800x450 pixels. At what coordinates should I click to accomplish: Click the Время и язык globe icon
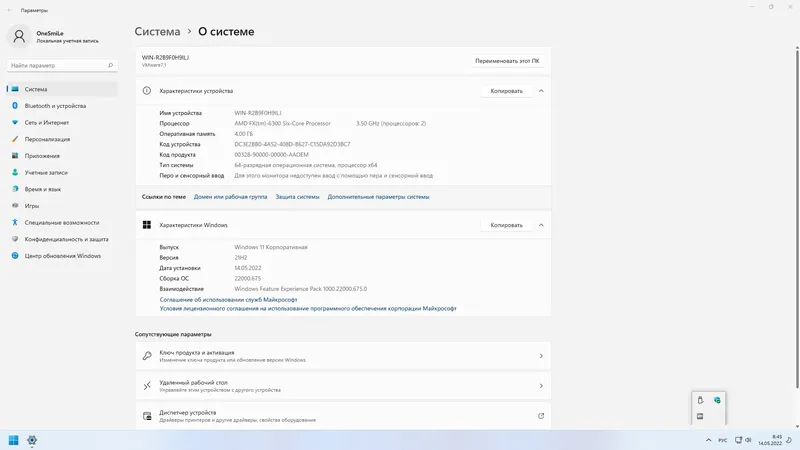[15, 189]
